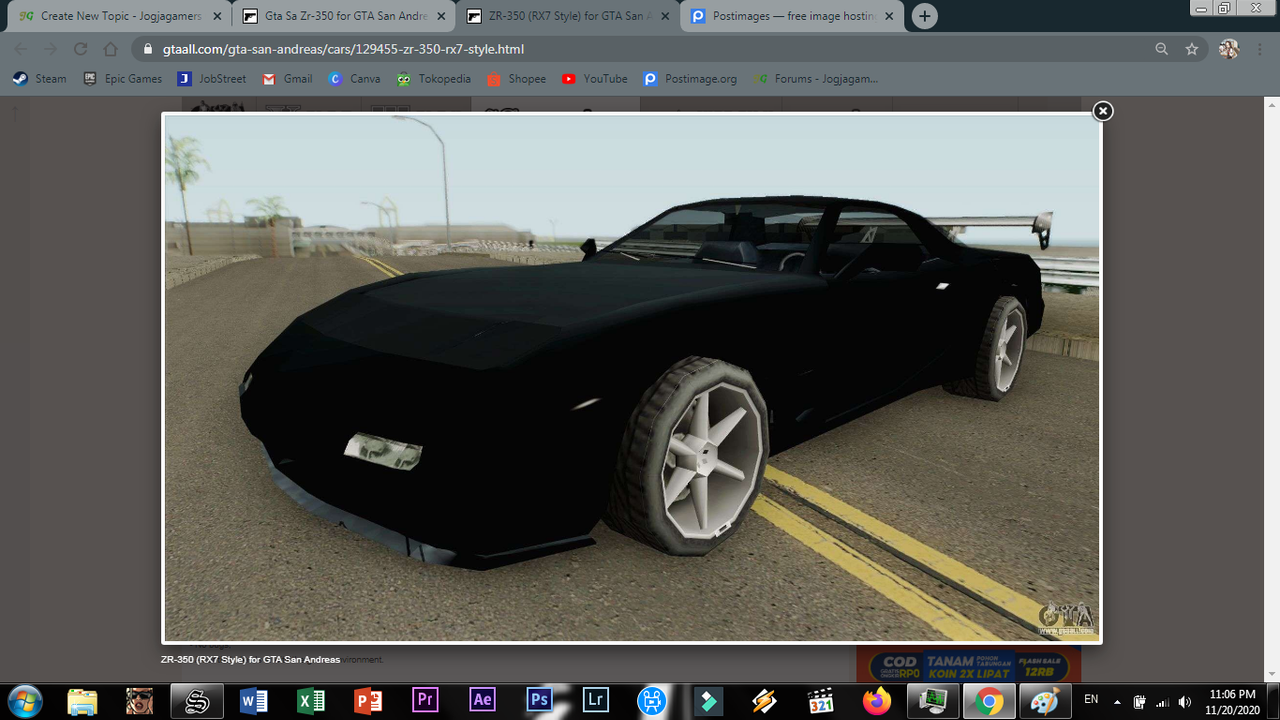
Task: Launch Filmora from the taskbar
Action: tap(710, 701)
